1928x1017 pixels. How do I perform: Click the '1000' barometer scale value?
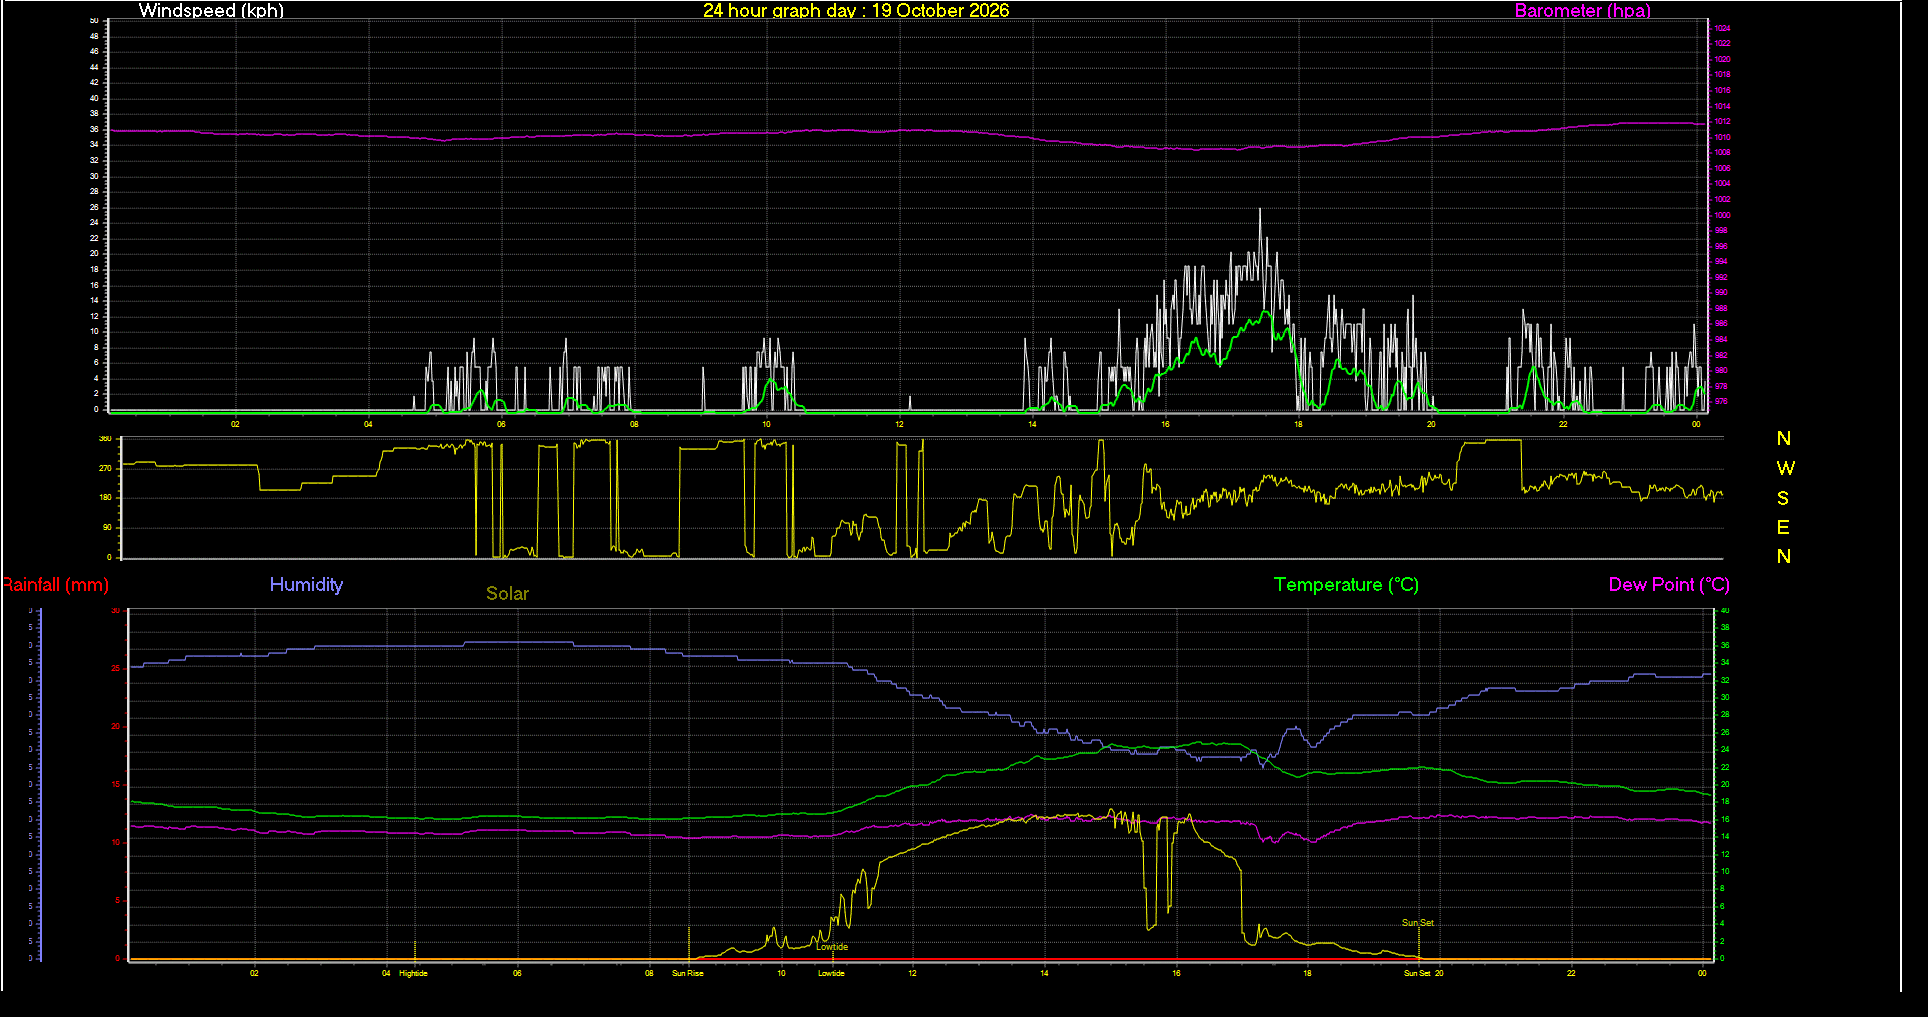[1722, 215]
